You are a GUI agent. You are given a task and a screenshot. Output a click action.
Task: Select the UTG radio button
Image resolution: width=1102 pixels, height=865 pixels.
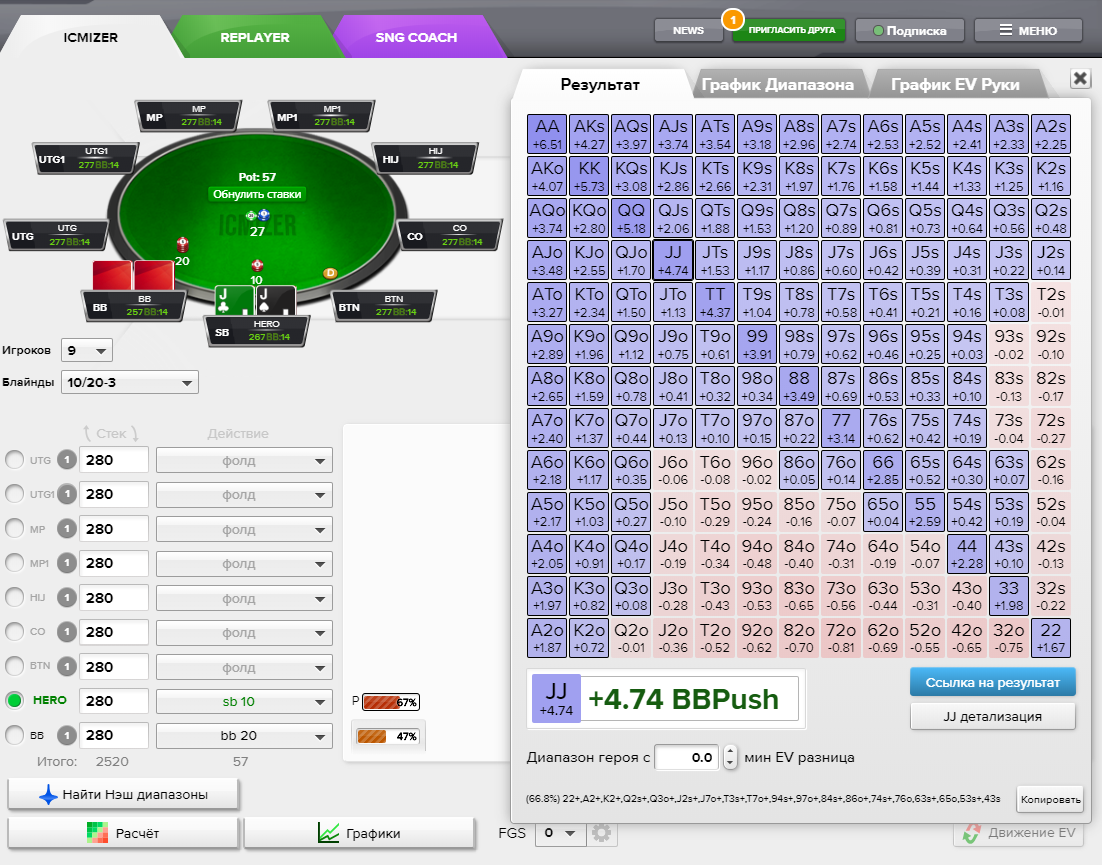click(x=14, y=460)
